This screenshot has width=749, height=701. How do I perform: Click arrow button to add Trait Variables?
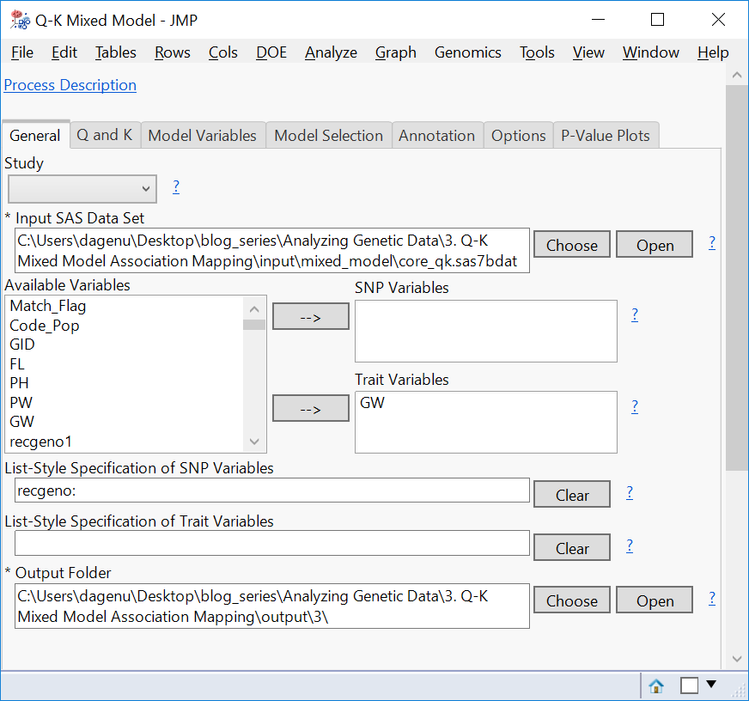coord(310,408)
